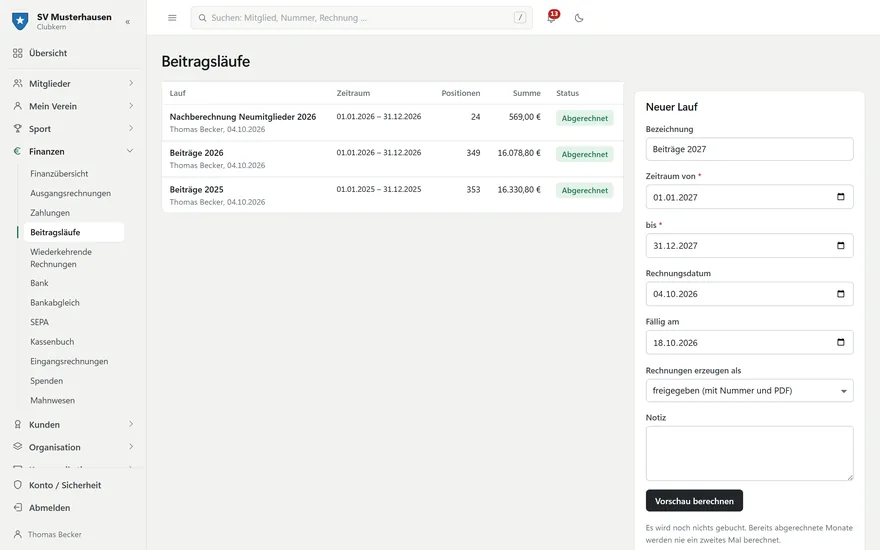
Task: Expand the Mitglieder menu chevron
Action: (131, 83)
